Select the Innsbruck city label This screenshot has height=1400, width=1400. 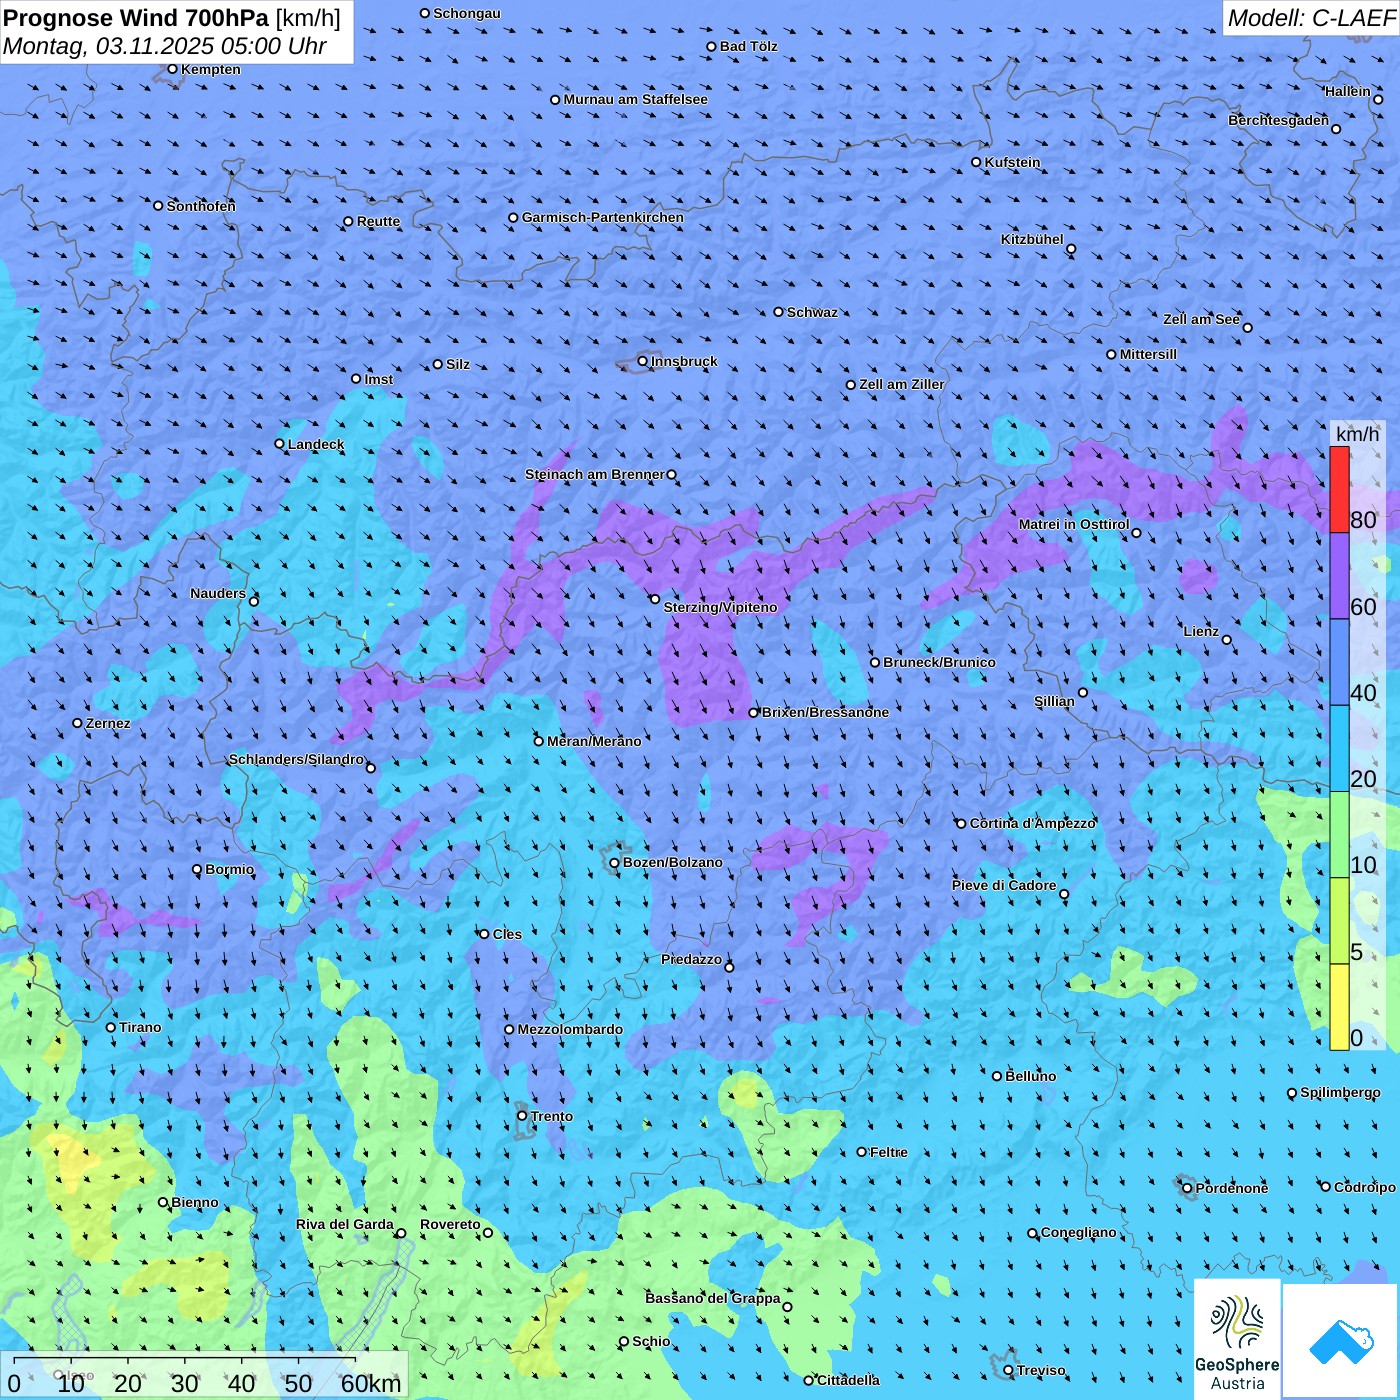pos(684,361)
